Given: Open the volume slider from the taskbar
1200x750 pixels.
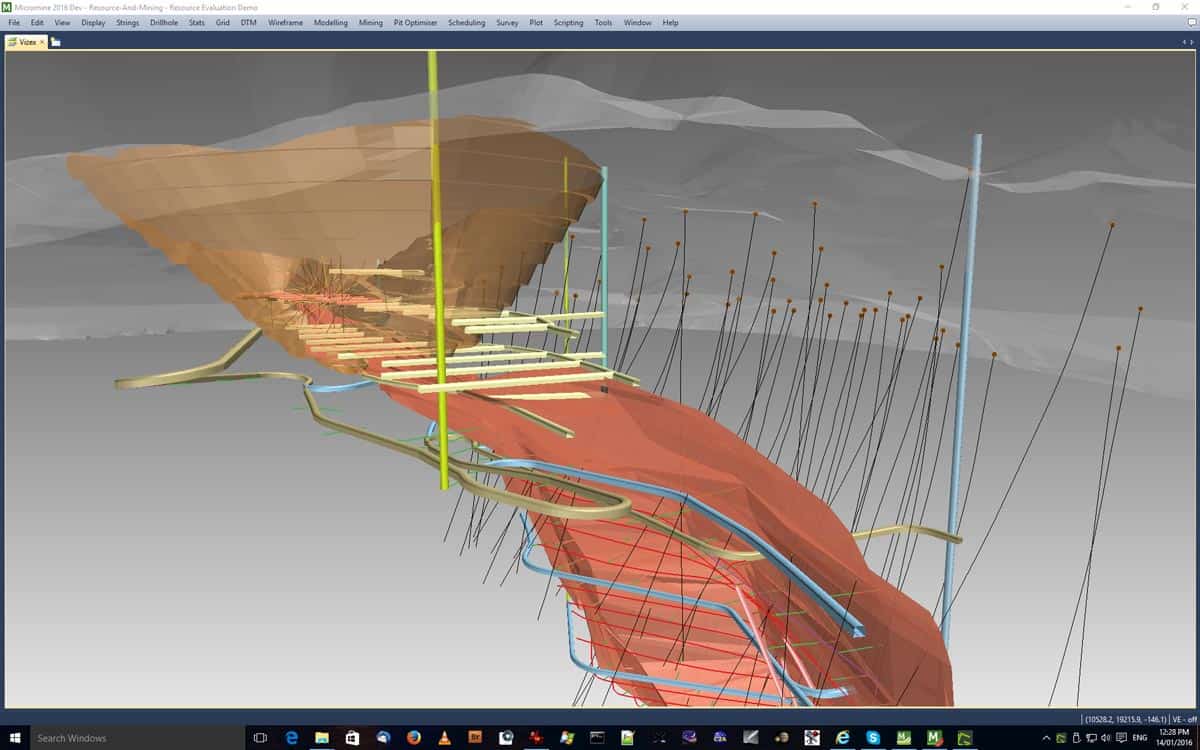Looking at the screenshot, I should (x=1105, y=738).
